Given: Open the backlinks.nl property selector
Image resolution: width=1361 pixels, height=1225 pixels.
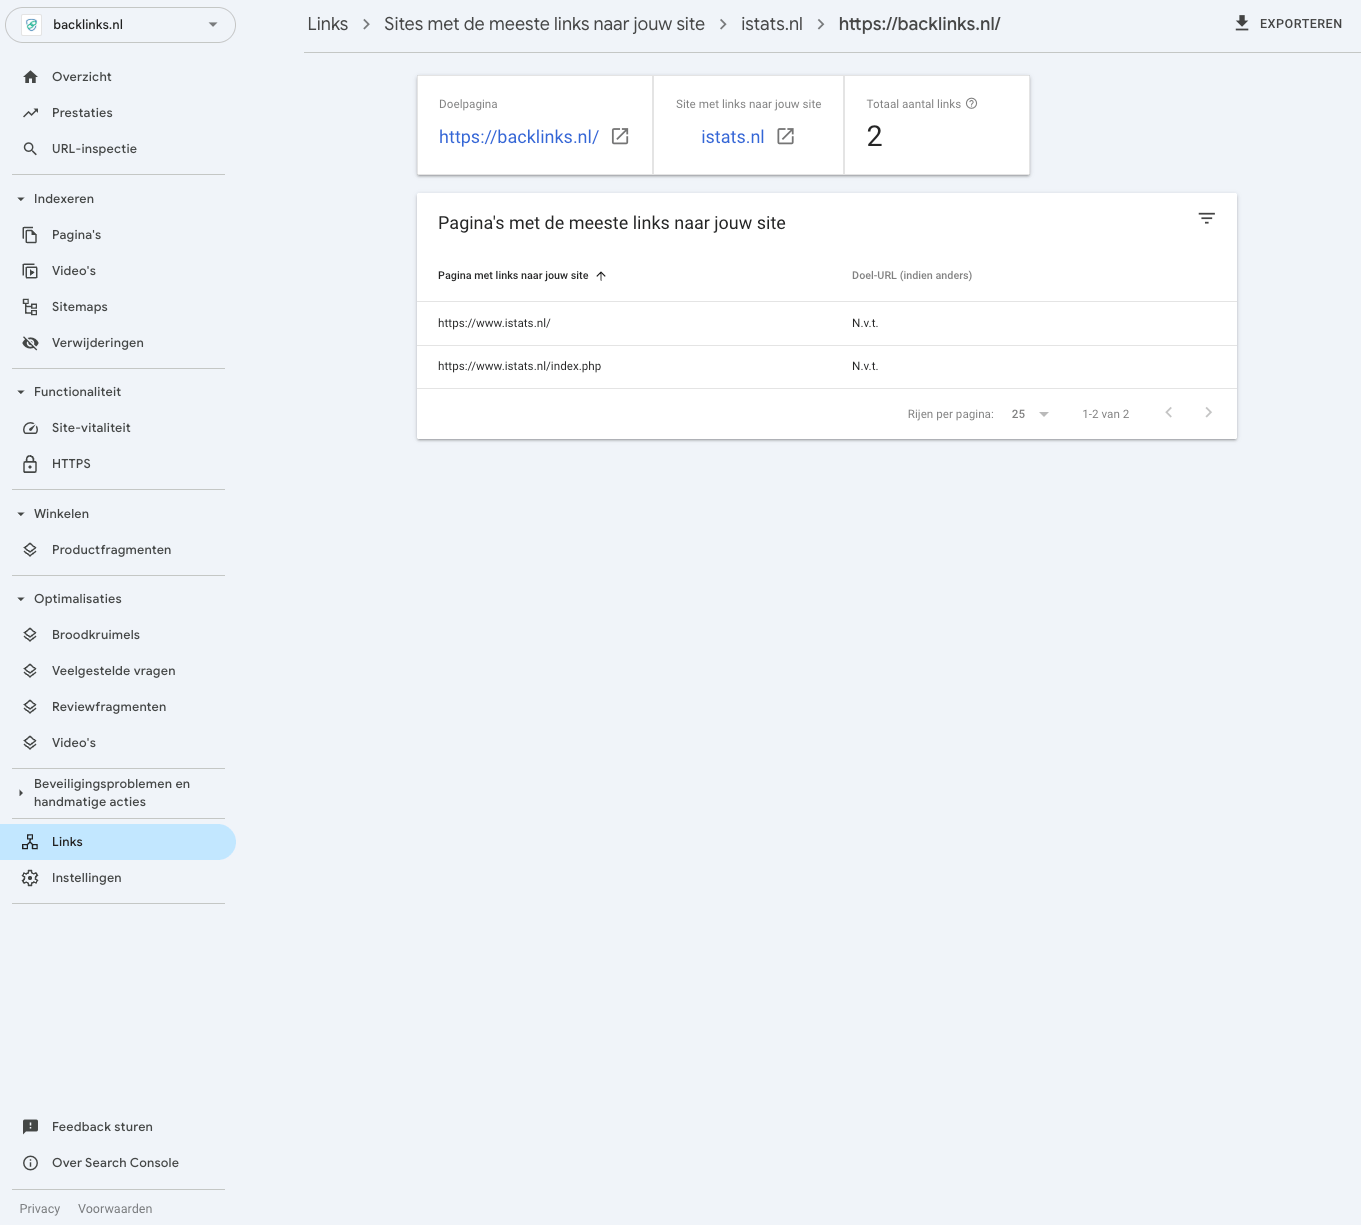Looking at the screenshot, I should pyautogui.click(x=120, y=24).
